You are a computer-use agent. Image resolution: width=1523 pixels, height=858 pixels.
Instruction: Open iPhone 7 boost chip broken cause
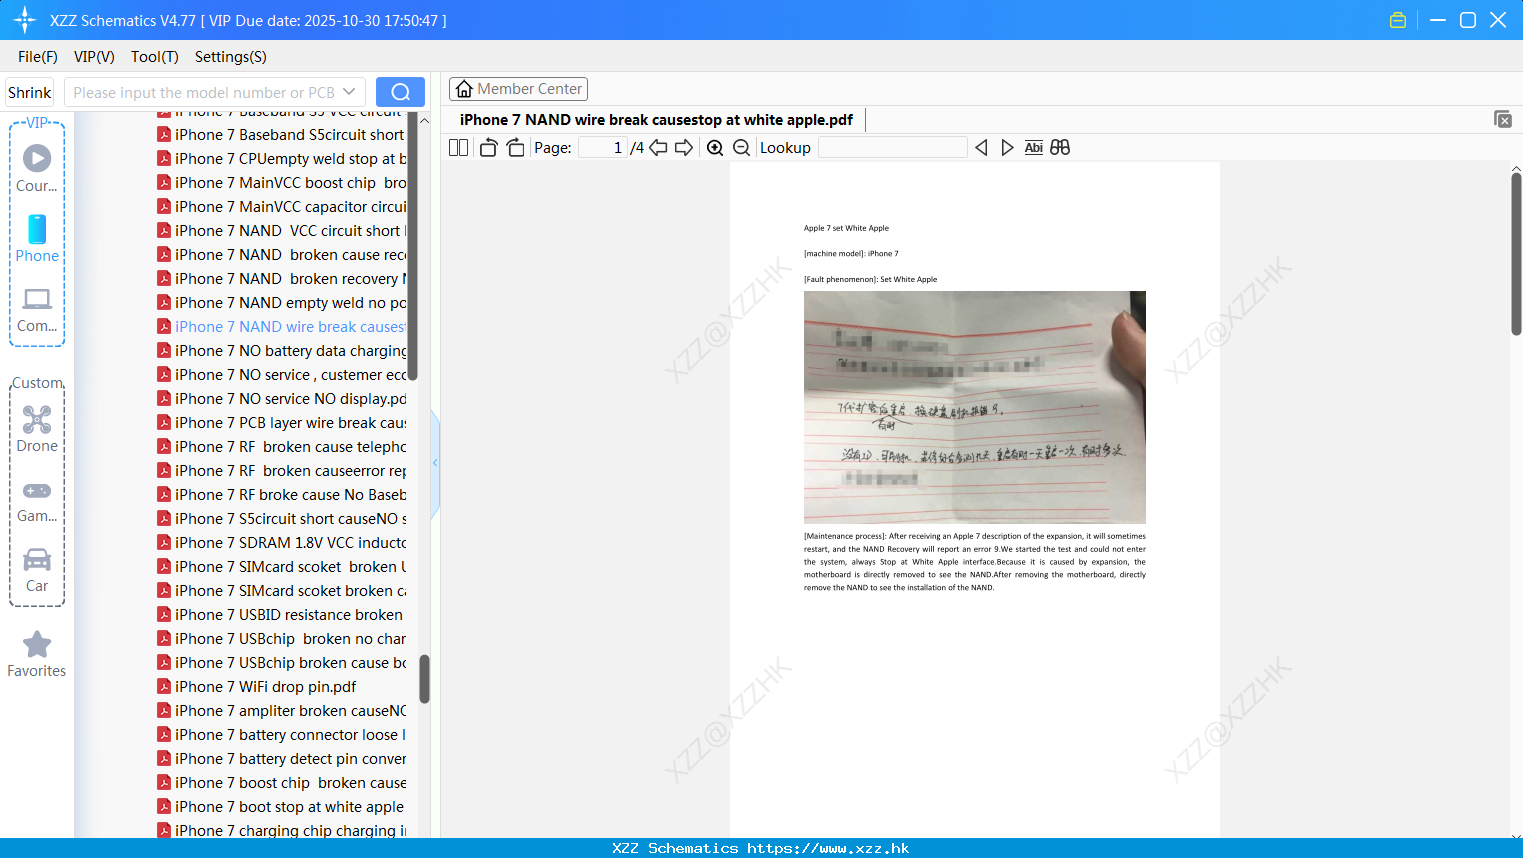point(282,783)
